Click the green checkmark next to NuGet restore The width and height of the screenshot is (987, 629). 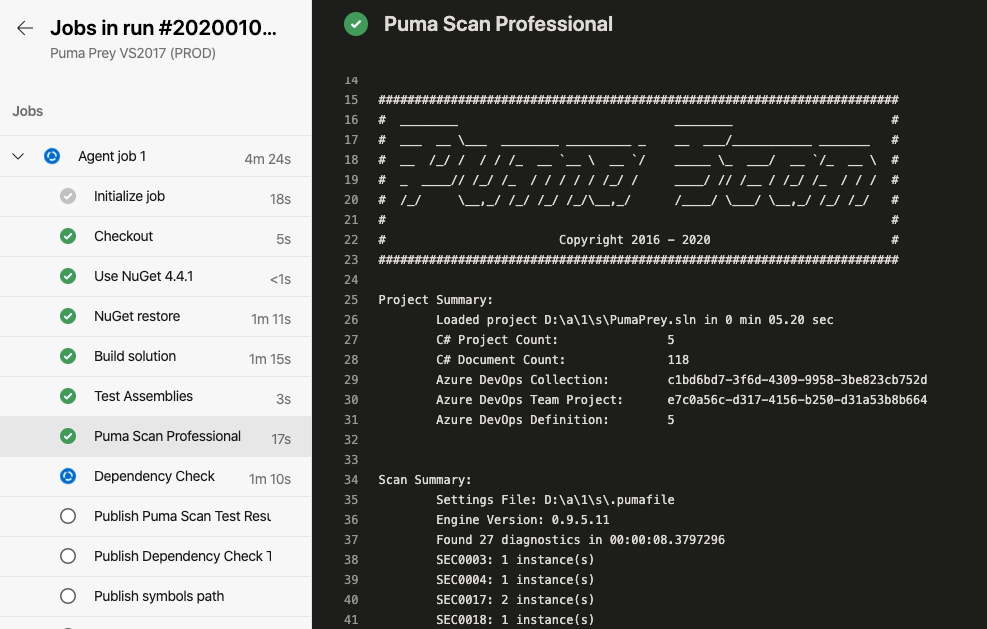(x=67, y=317)
